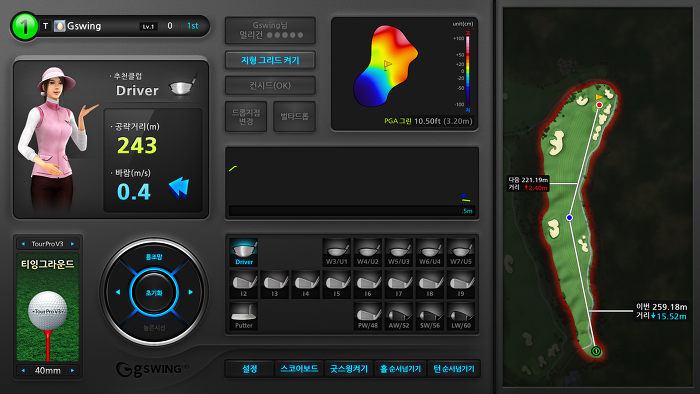The image size is (700, 394).
Task: Rotate view right on the dial
Action: click(x=191, y=292)
